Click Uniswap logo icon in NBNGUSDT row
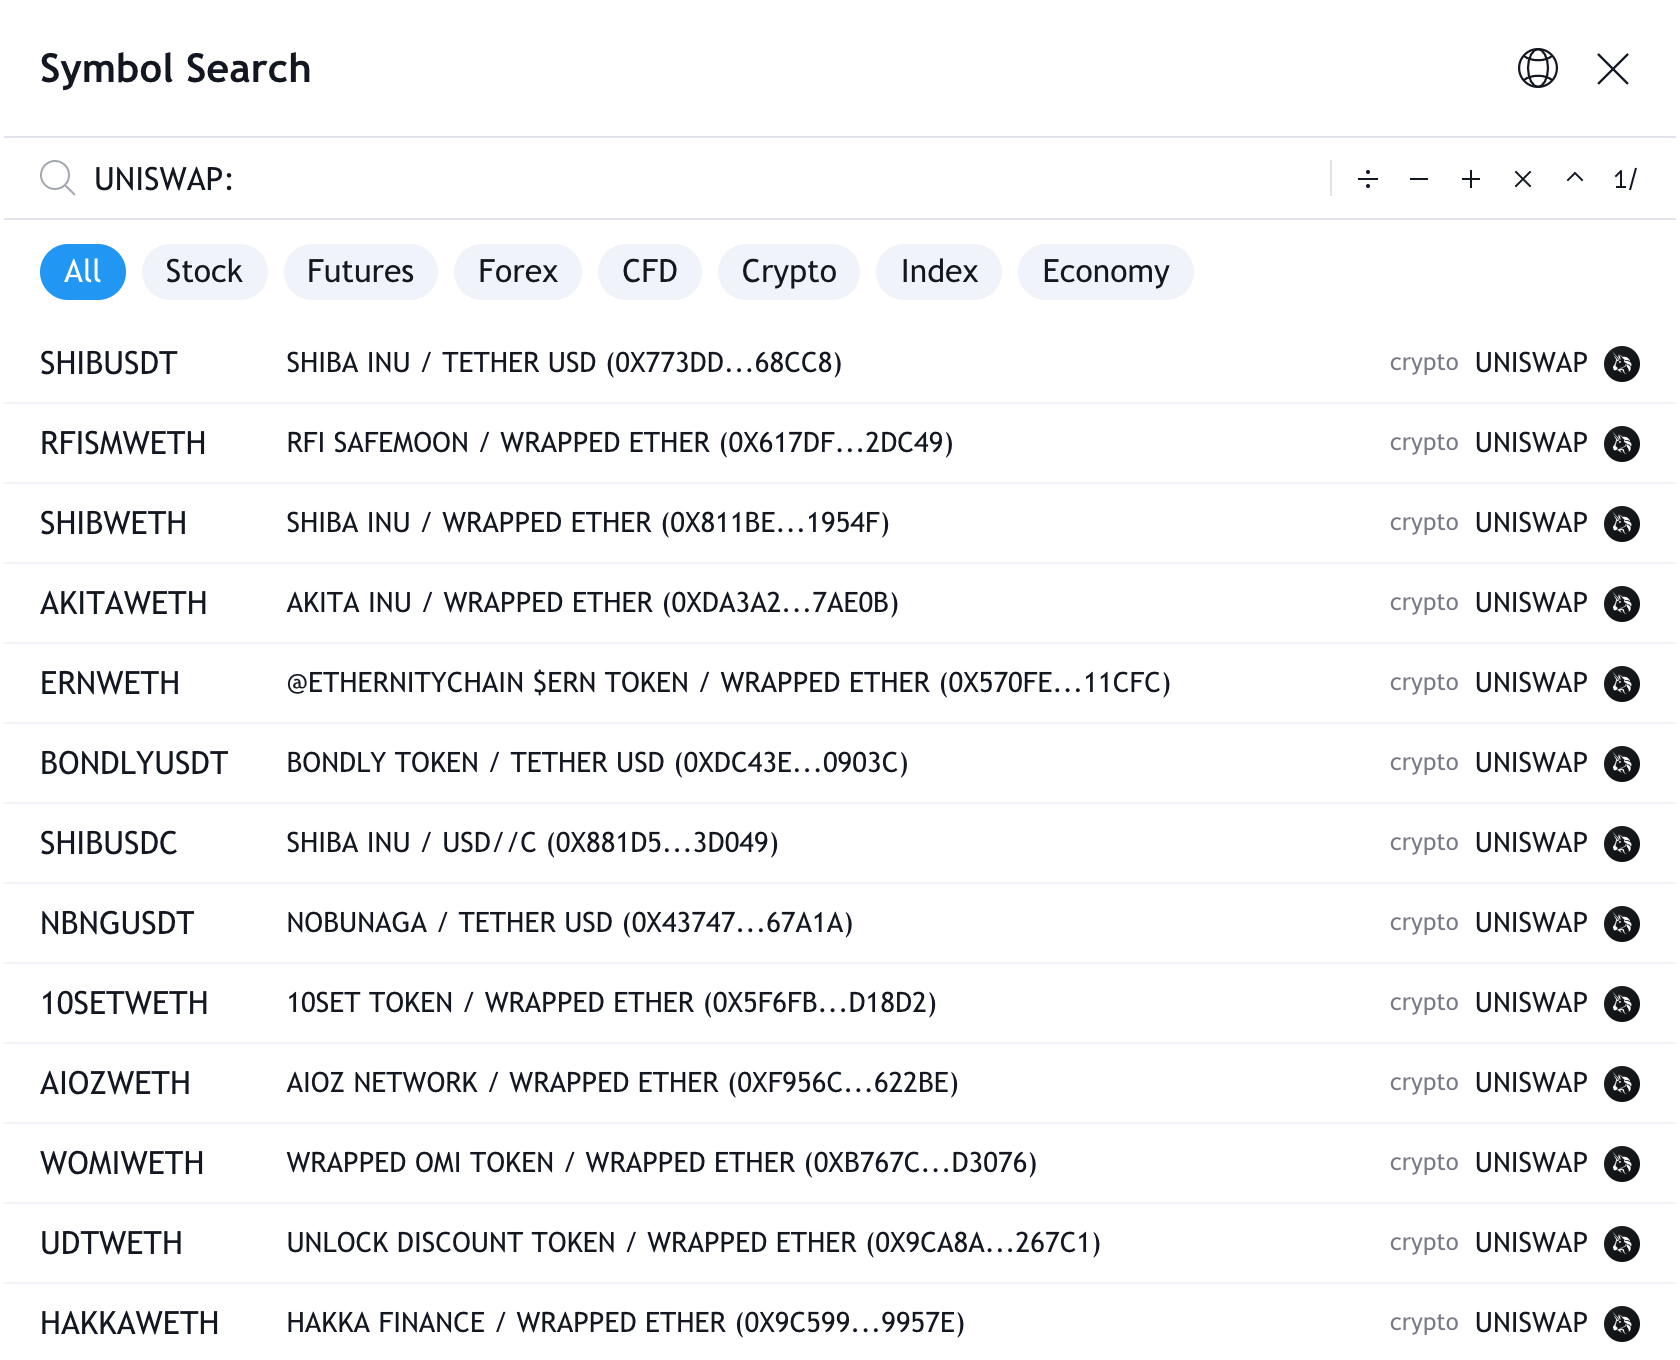 click(x=1622, y=923)
